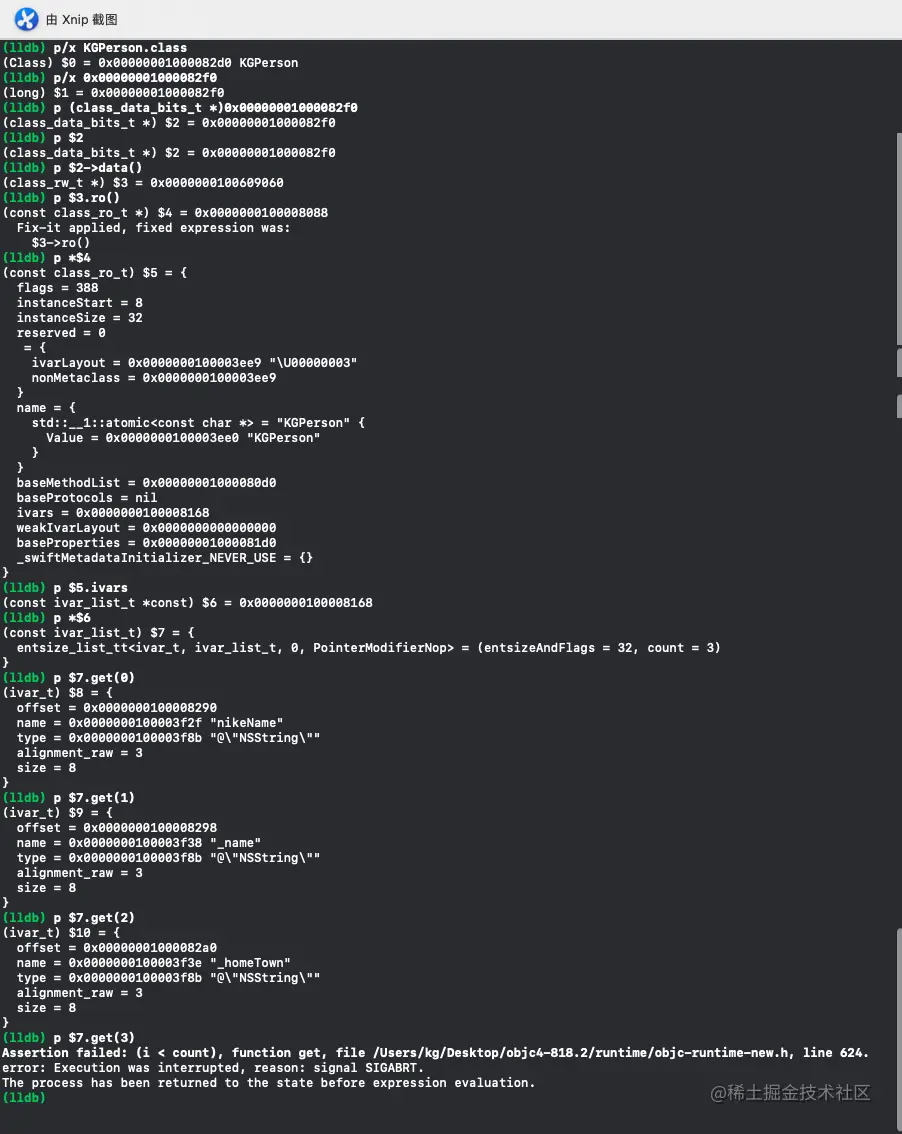Click the '由 Xnip 截图' window title
Image resolution: width=902 pixels, height=1134 pixels.
tap(82, 20)
